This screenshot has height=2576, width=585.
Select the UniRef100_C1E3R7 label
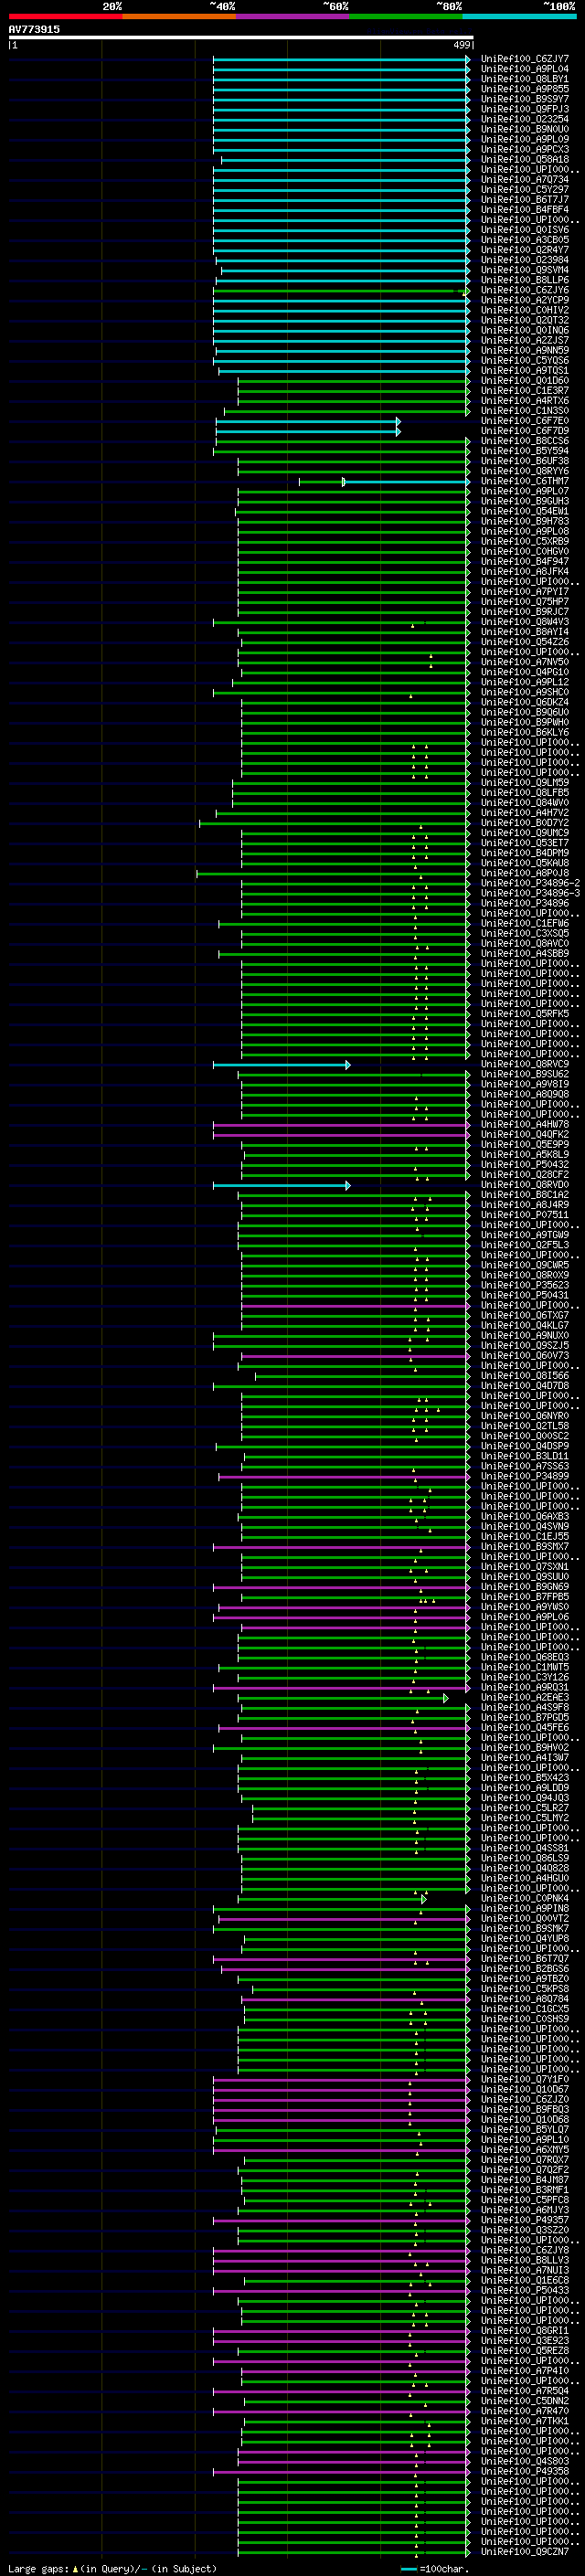[524, 390]
